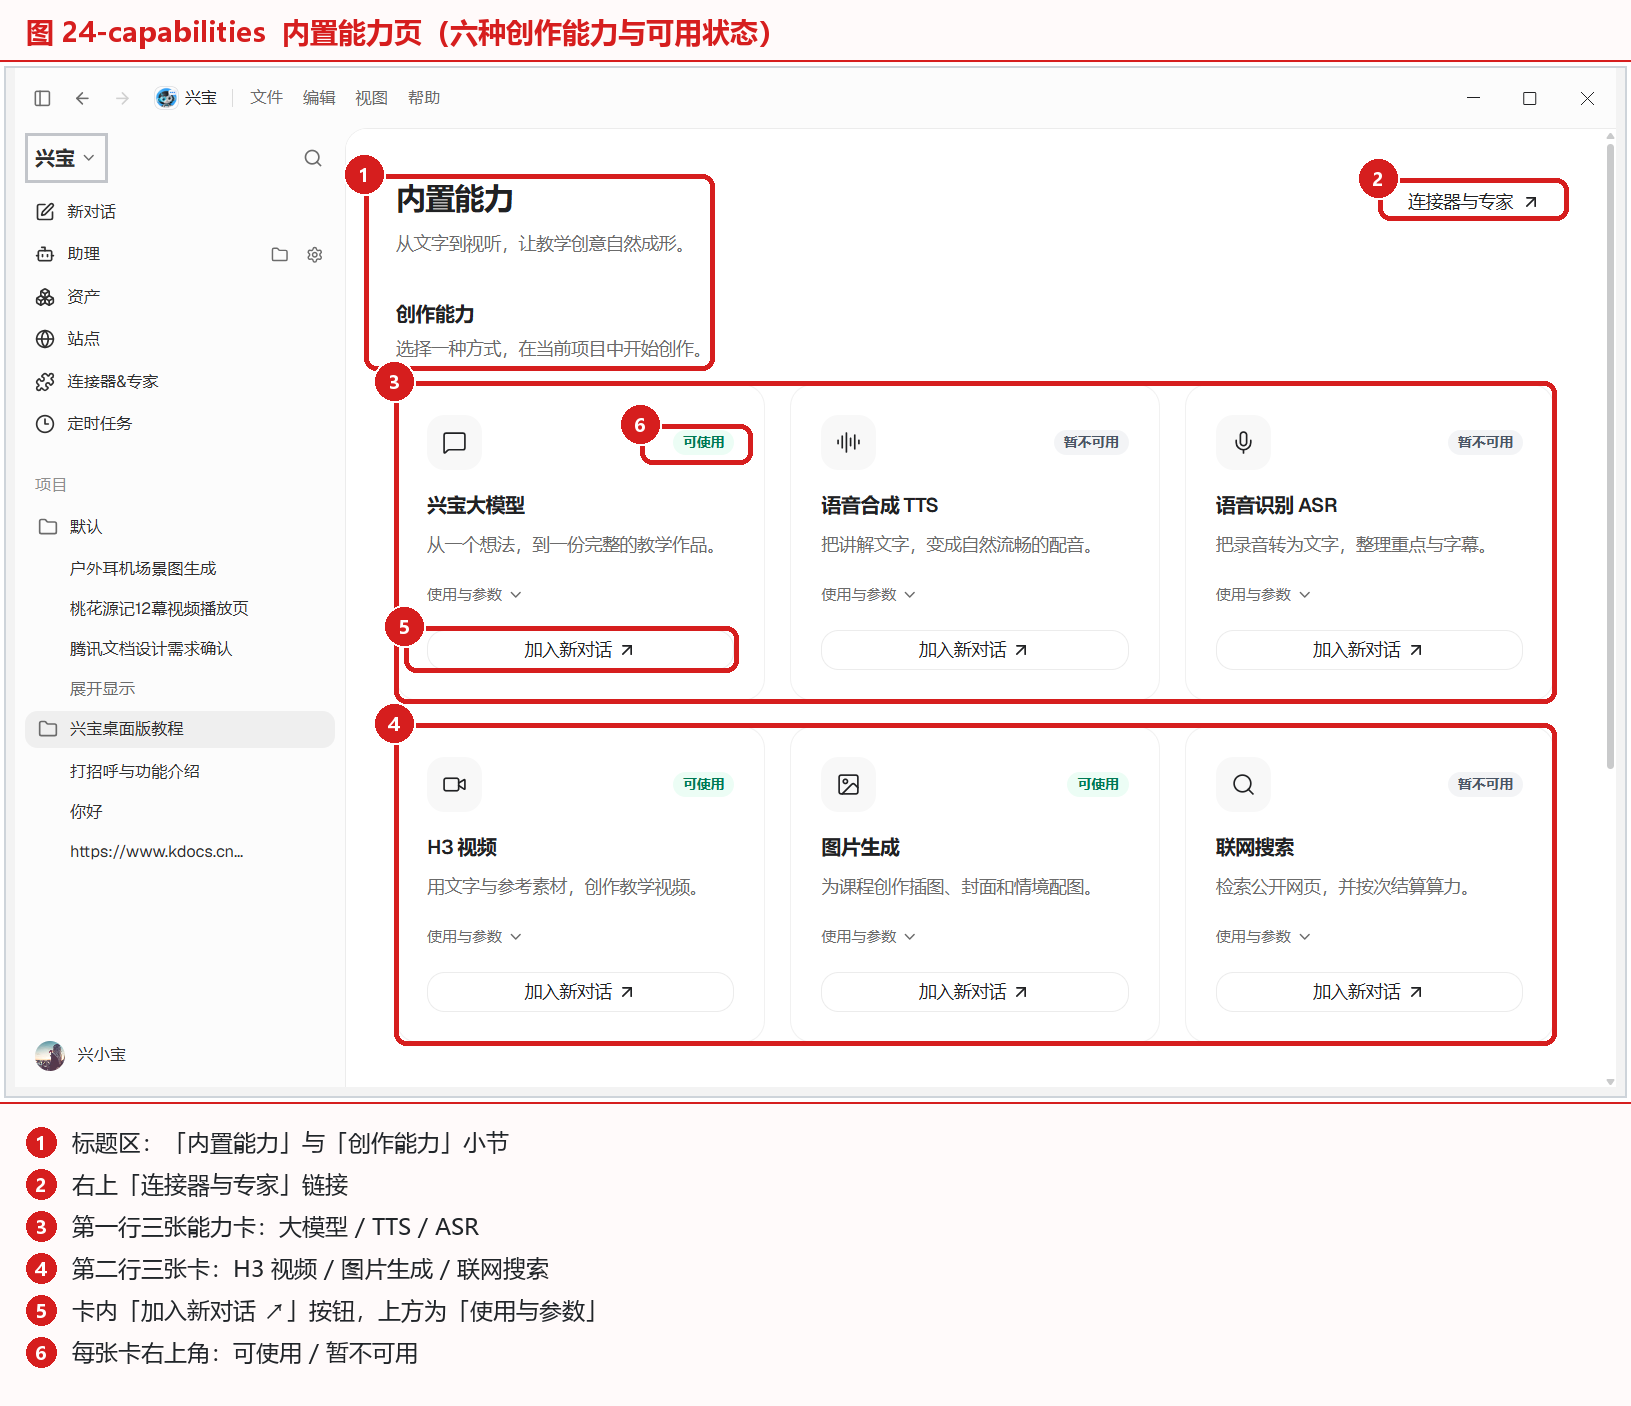Click the 语音识别 ASR microphone icon

pyautogui.click(x=1243, y=442)
